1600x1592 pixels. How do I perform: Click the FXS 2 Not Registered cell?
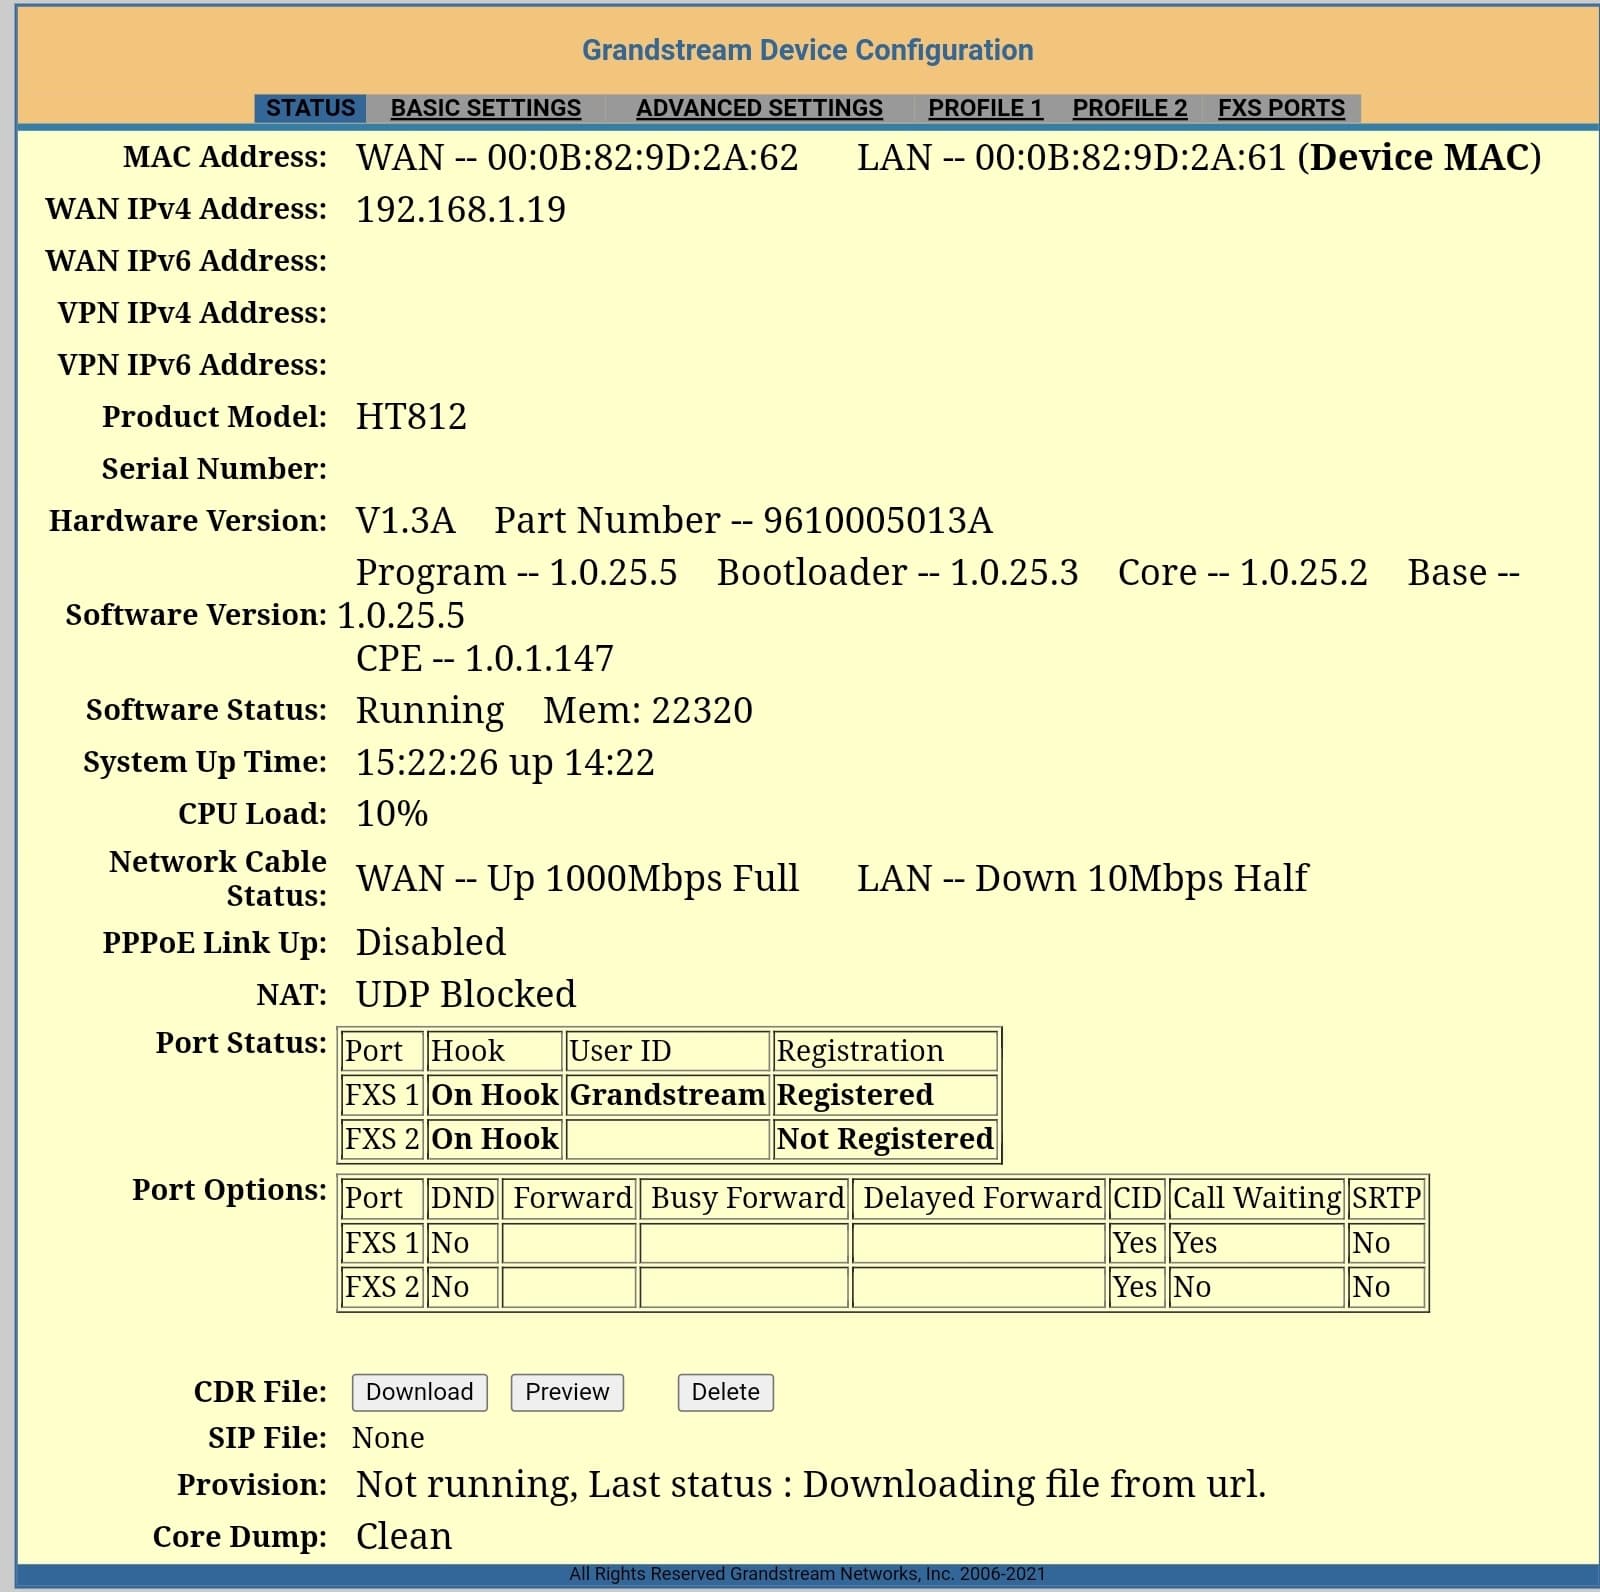tap(886, 1139)
